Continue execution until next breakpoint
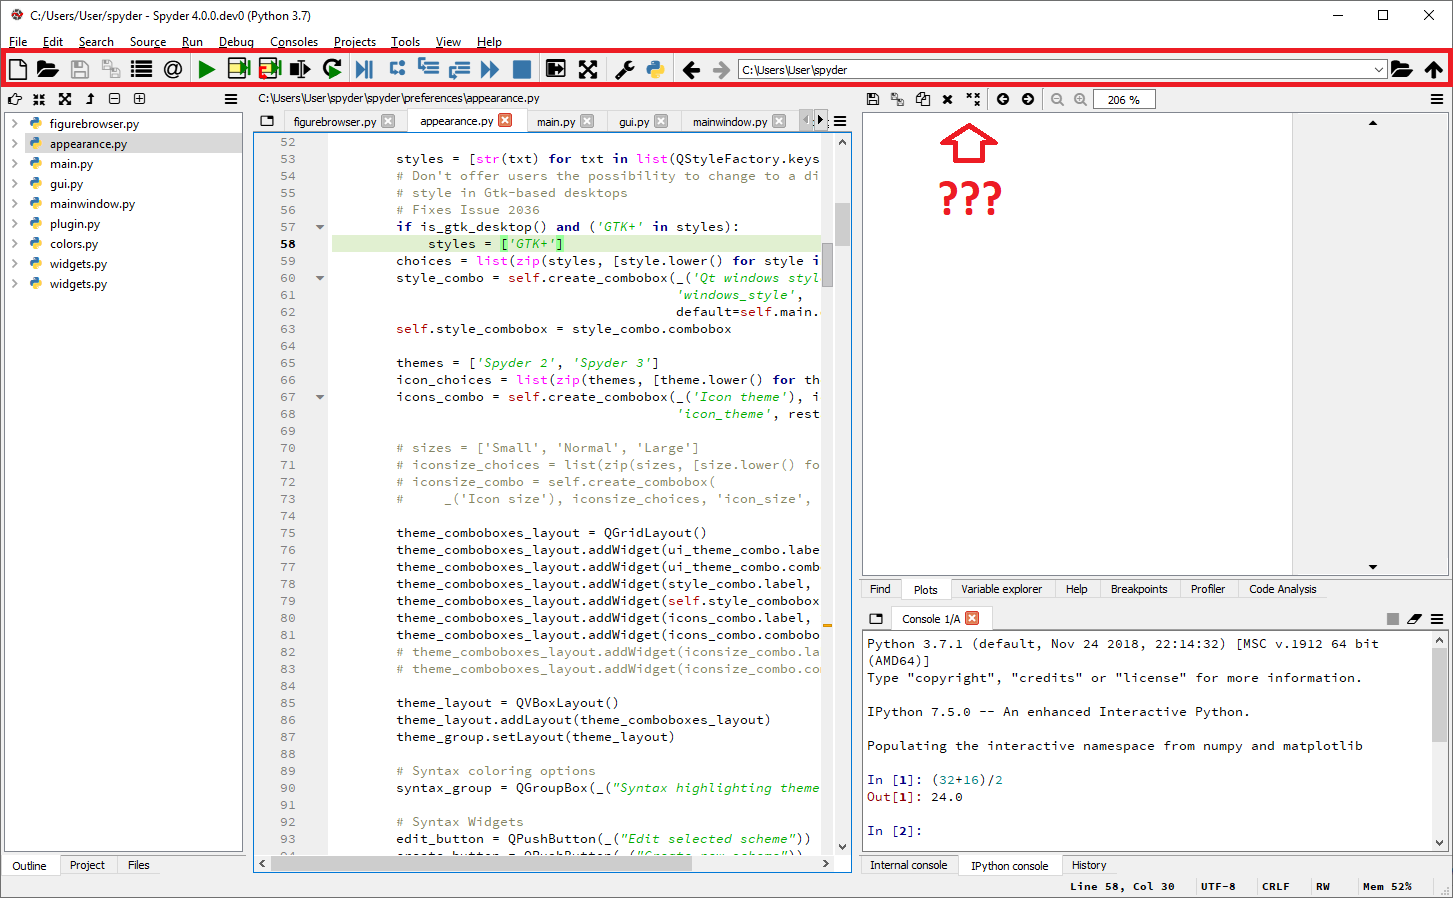The image size is (1453, 898). (x=490, y=69)
